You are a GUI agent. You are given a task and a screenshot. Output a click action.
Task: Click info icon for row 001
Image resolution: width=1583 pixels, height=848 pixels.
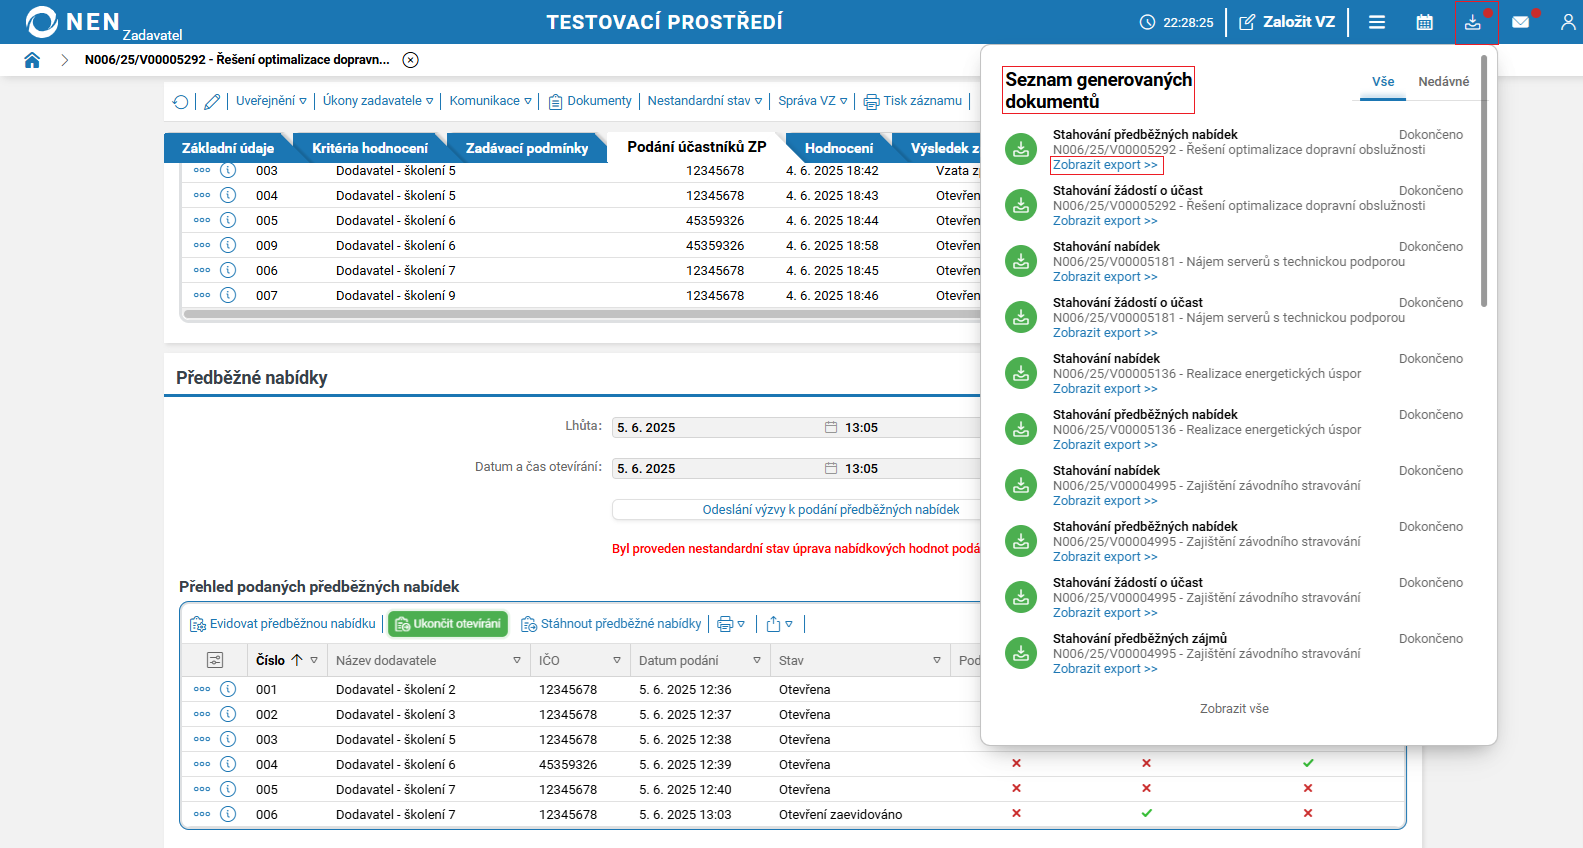(228, 689)
